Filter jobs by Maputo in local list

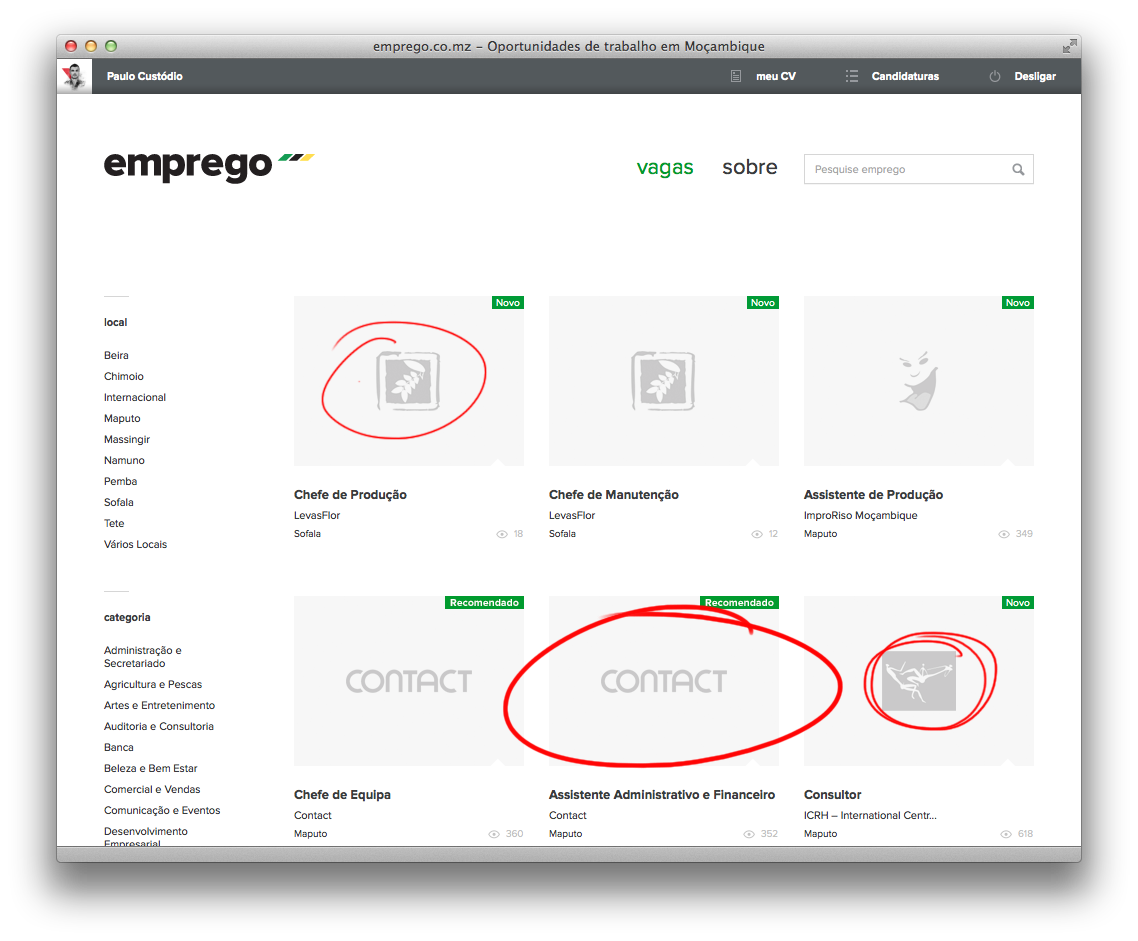click(122, 419)
